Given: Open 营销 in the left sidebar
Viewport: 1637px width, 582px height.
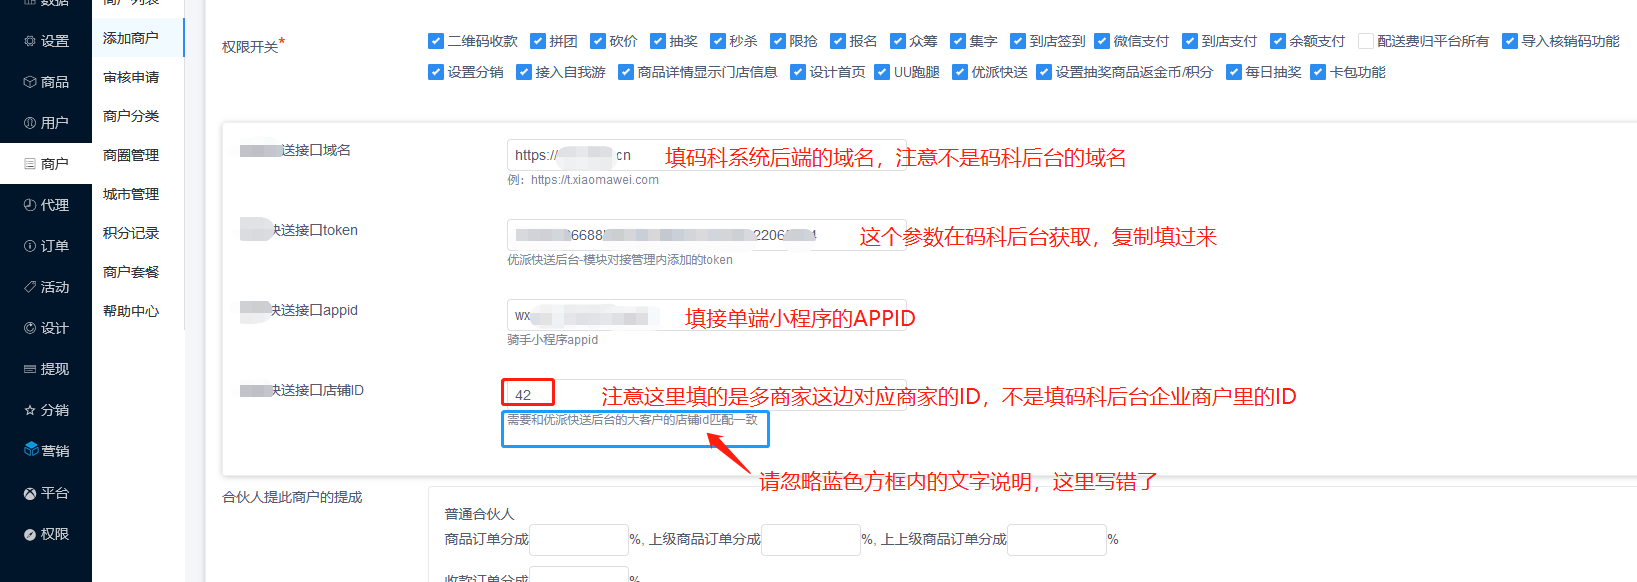Looking at the screenshot, I should click(46, 451).
